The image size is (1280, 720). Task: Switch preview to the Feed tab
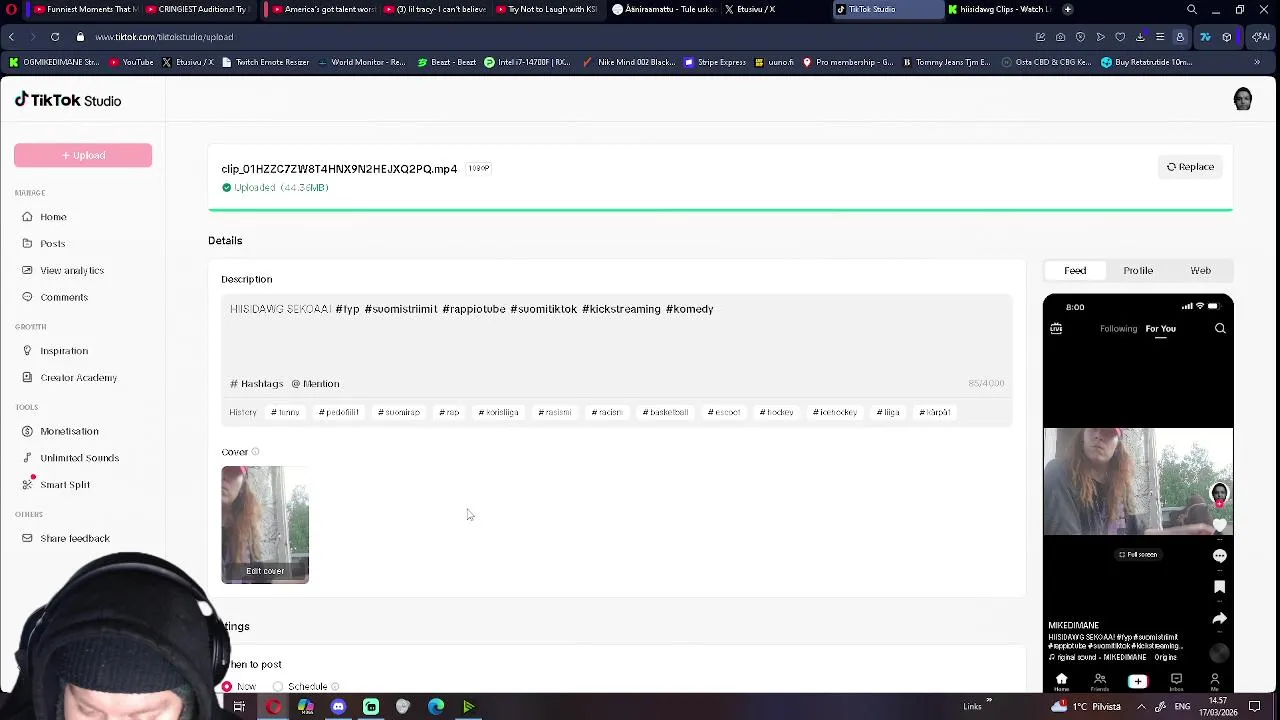(x=1075, y=271)
